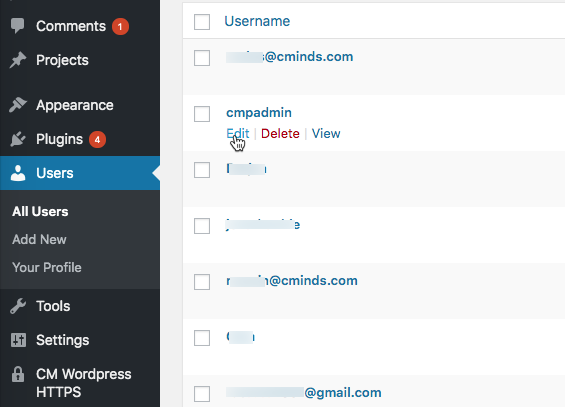Click the Plugins plug icon
565x407 pixels.
[x=18, y=139]
